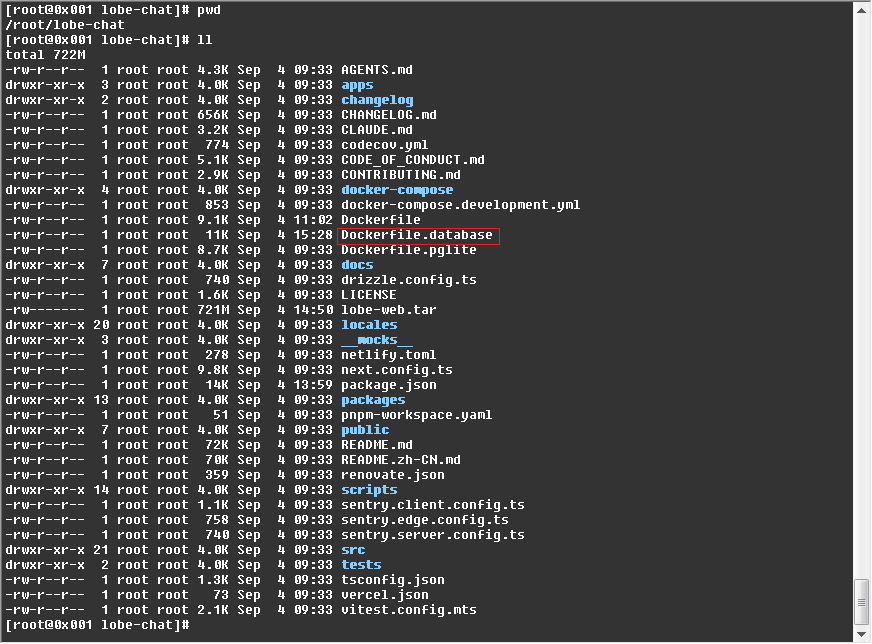Click the changelog directory entry

point(377,100)
